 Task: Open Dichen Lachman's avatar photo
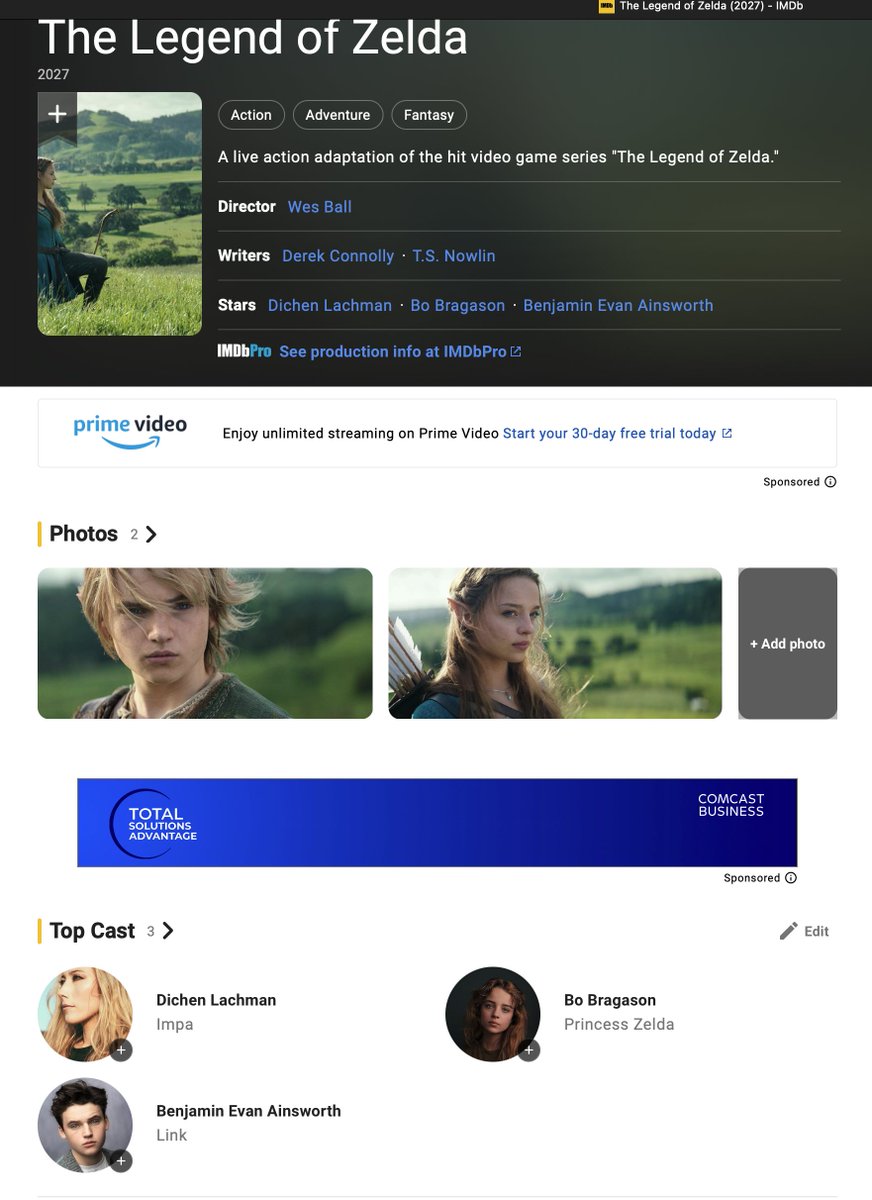pos(85,1014)
